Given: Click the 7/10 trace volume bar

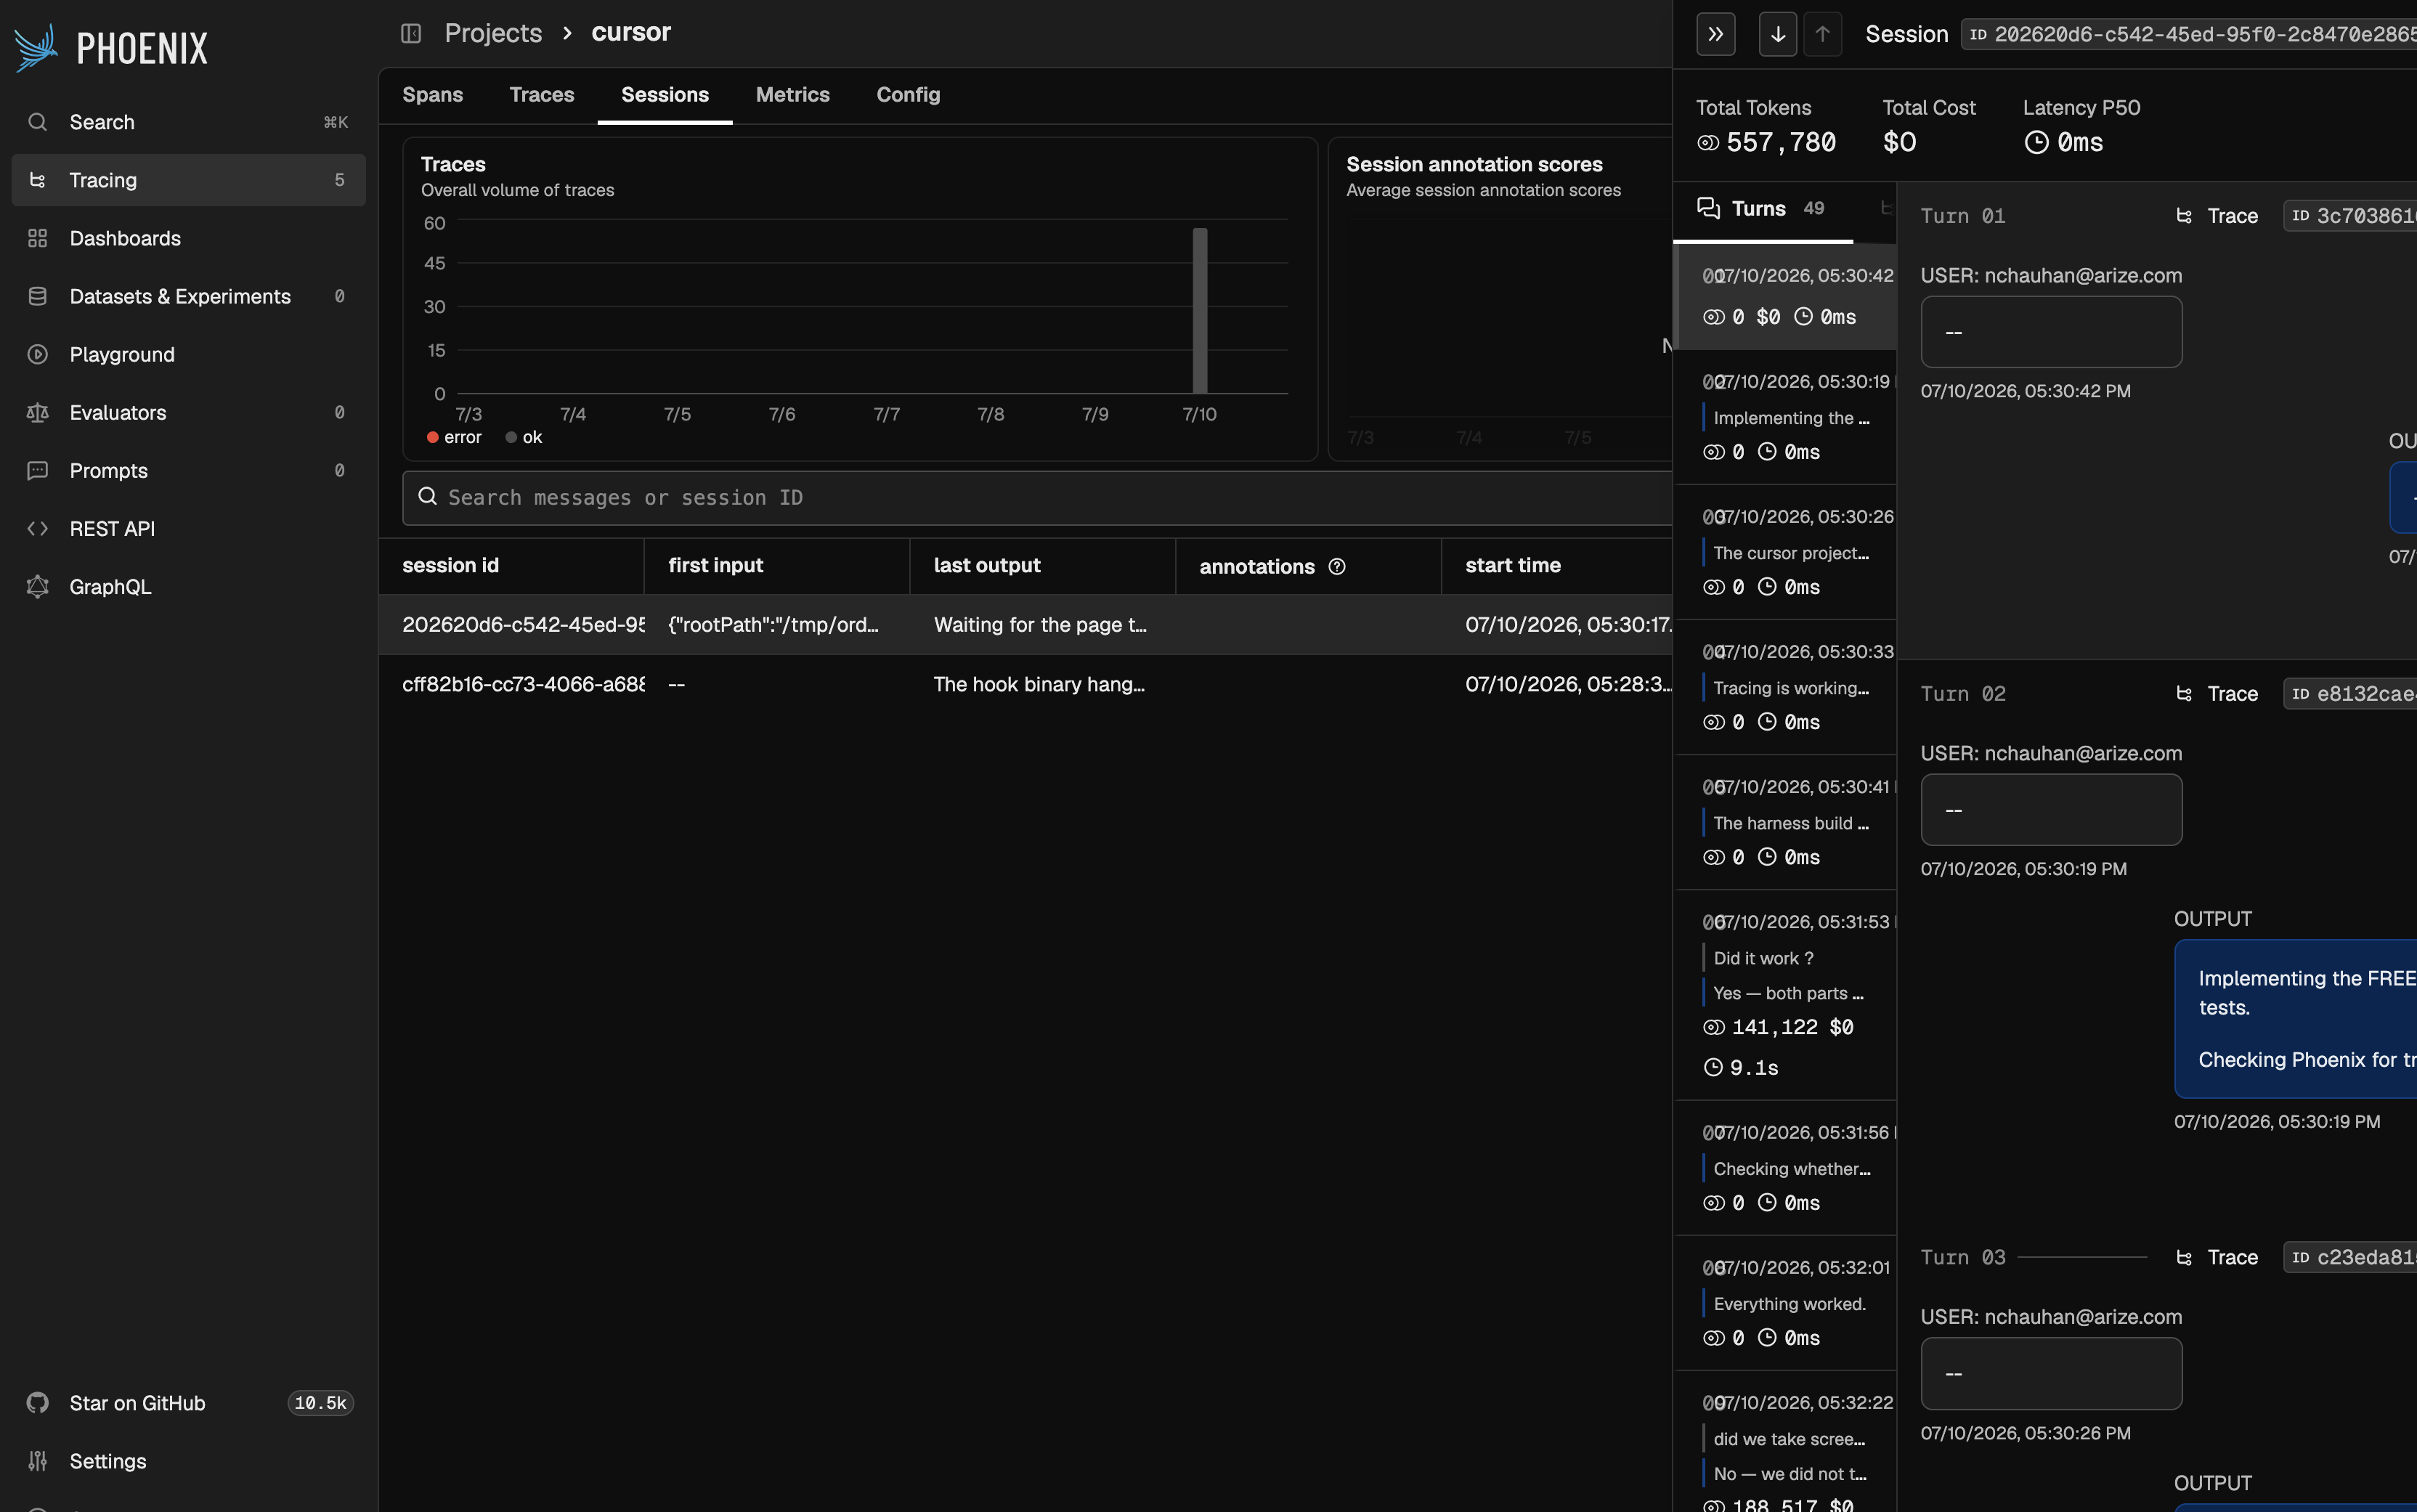Looking at the screenshot, I should click(1200, 310).
